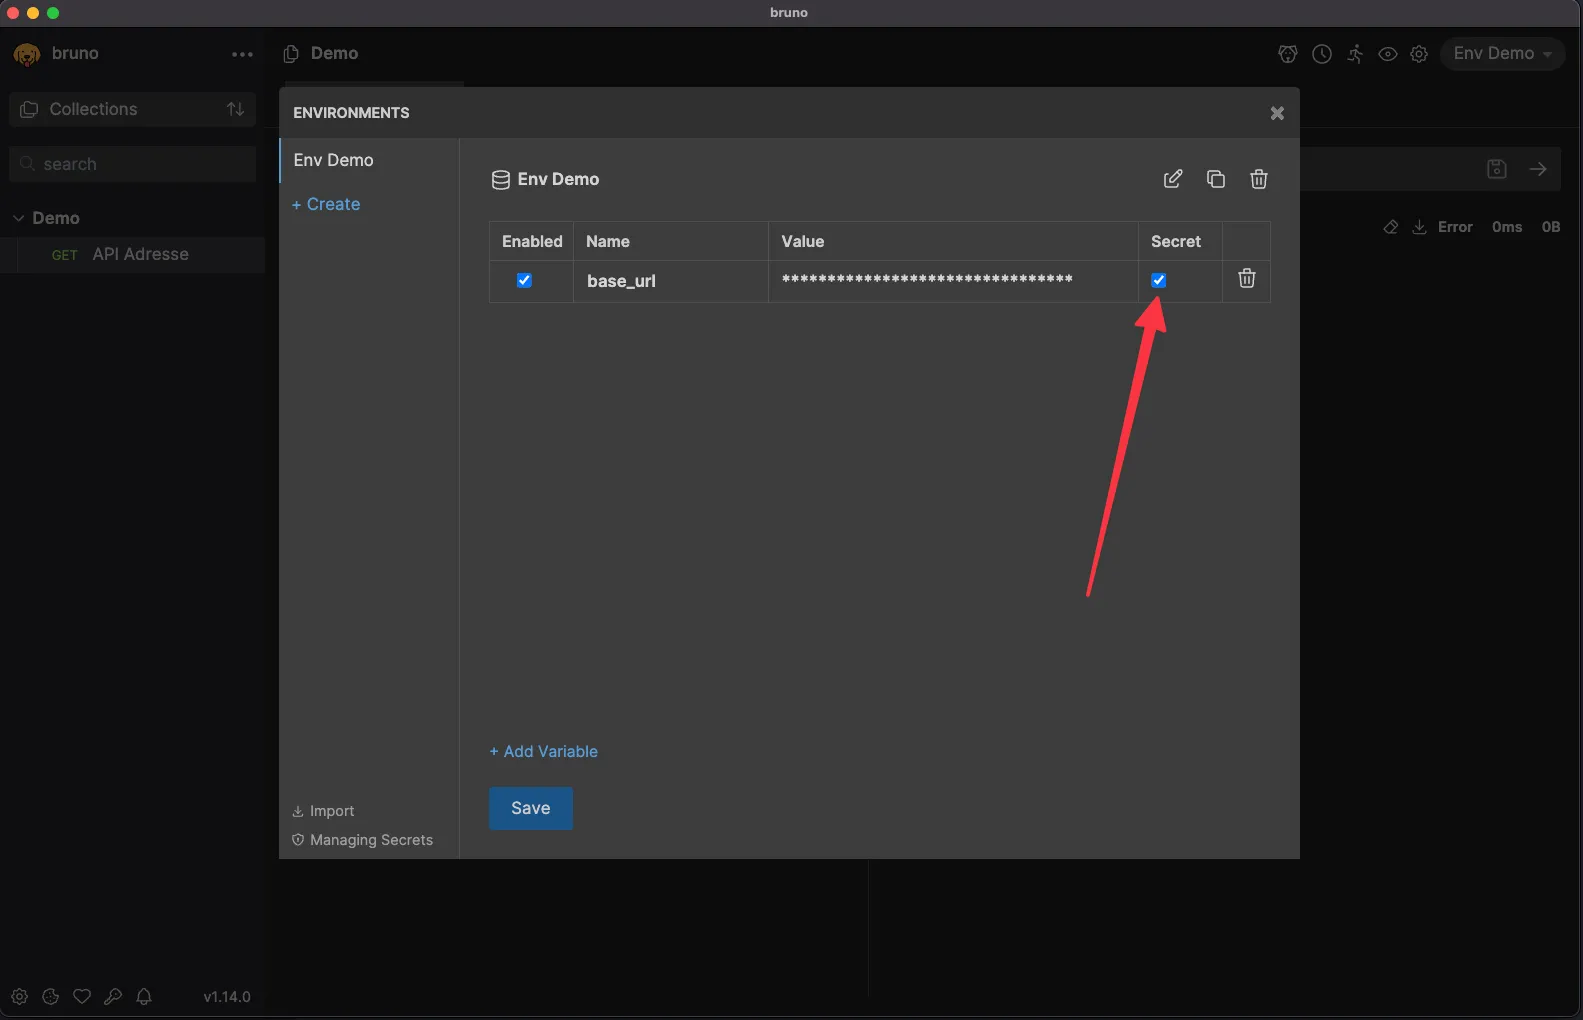Open the GET API Adresse request
This screenshot has width=1583, height=1020.
[x=140, y=254]
